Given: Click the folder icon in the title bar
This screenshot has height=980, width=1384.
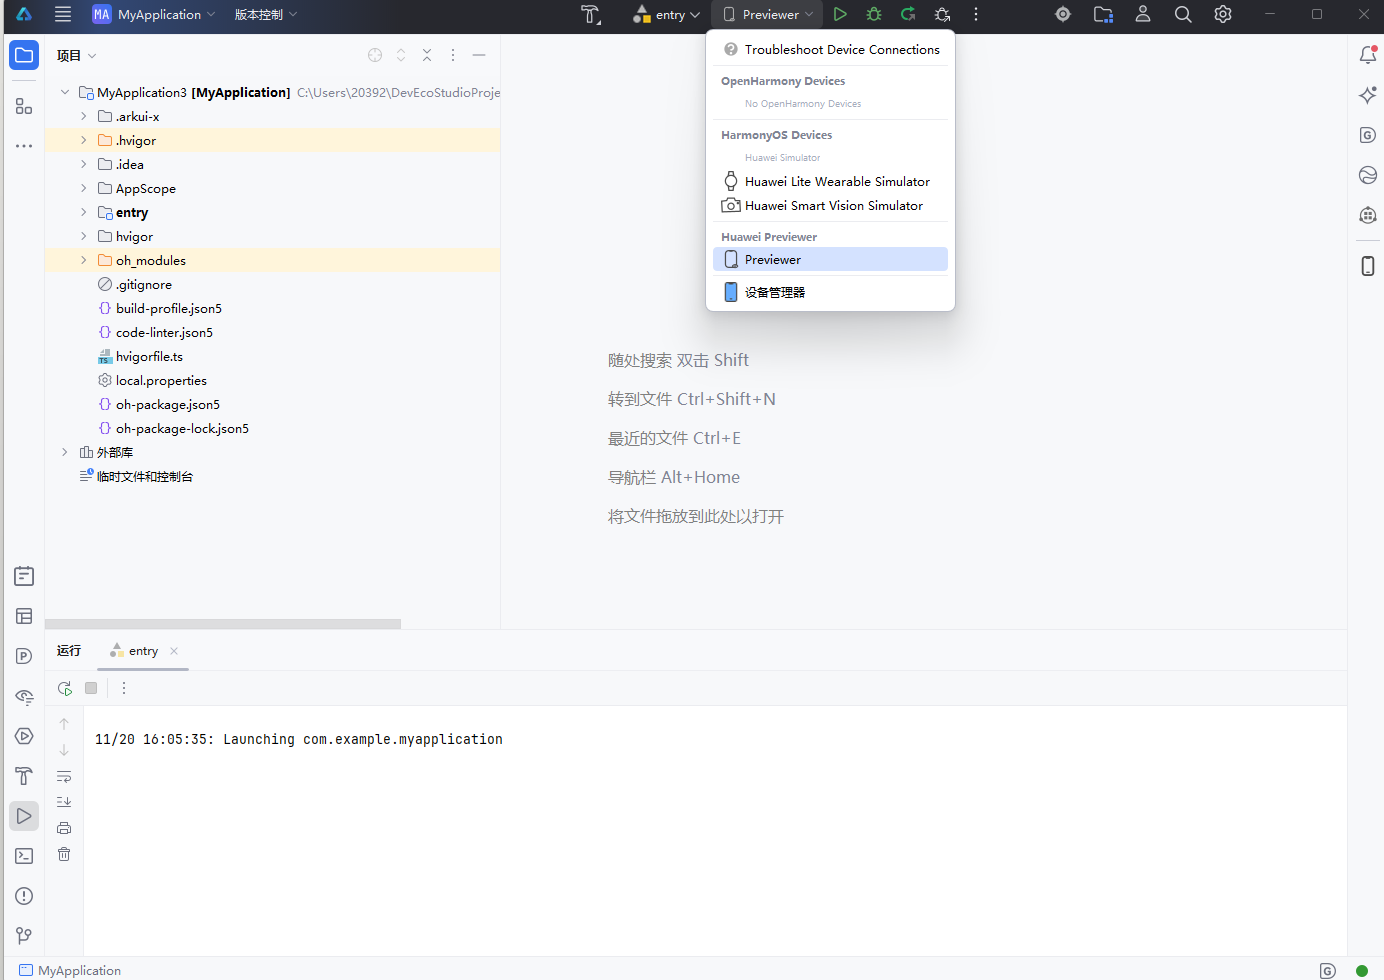Looking at the screenshot, I should pos(1103,14).
